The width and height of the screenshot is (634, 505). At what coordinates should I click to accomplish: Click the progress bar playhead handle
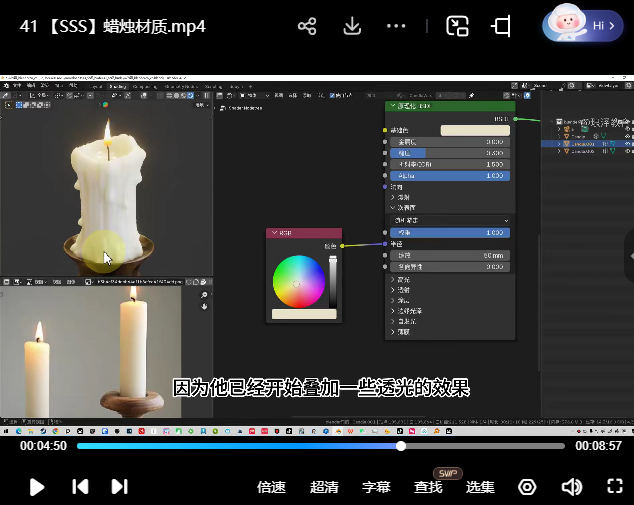point(401,446)
